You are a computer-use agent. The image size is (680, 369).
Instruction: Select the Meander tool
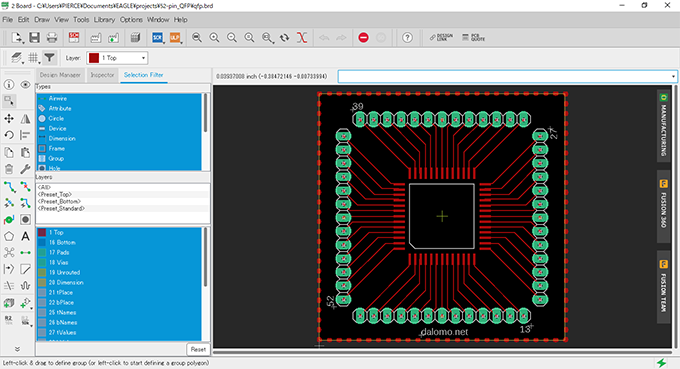click(26, 286)
